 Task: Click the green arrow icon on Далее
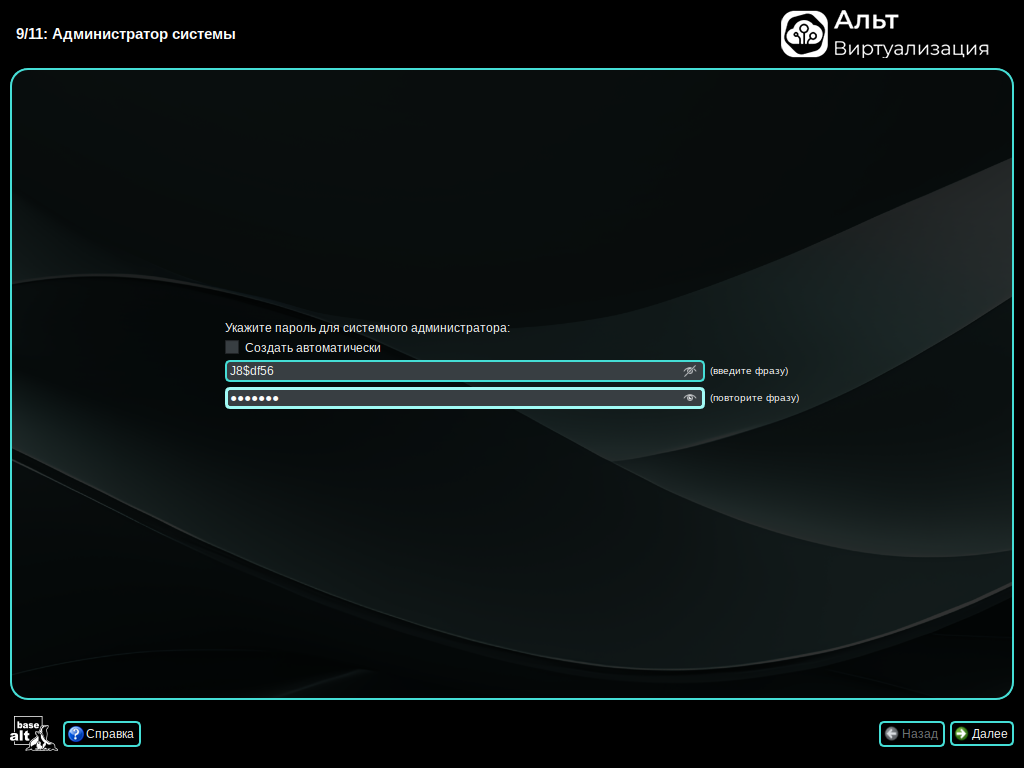click(961, 734)
